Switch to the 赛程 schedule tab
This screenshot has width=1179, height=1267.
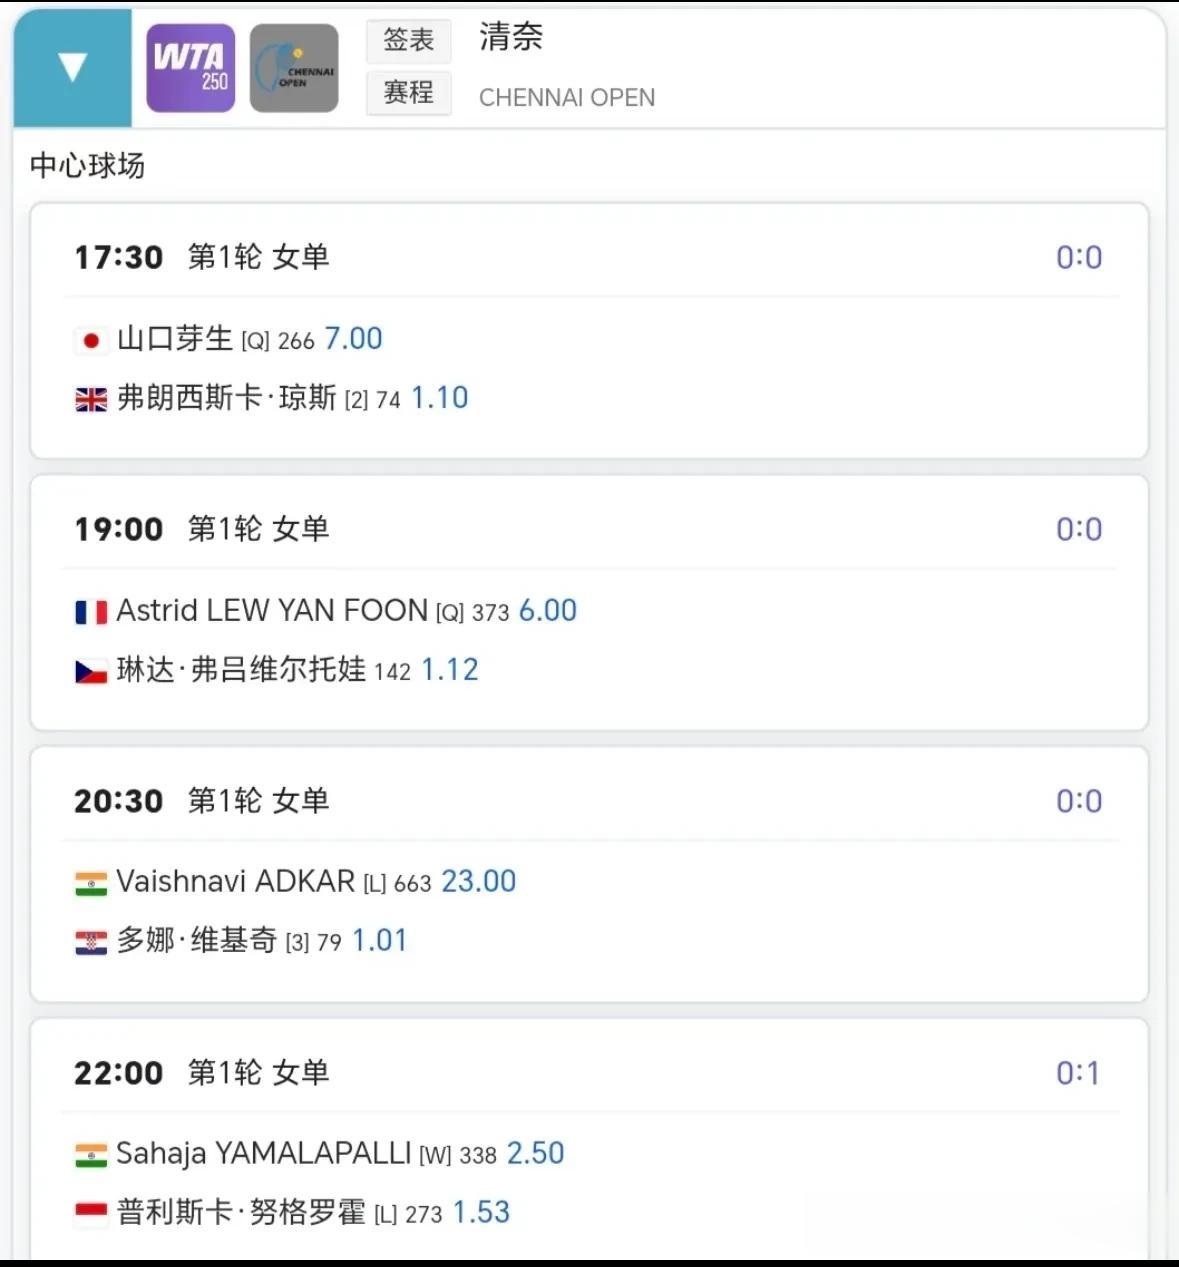click(x=408, y=93)
